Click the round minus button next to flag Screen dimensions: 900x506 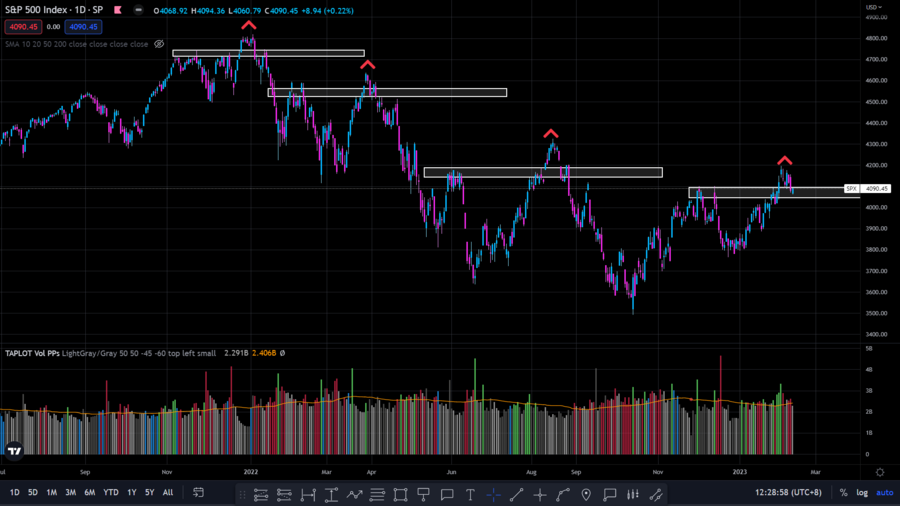click(138, 10)
